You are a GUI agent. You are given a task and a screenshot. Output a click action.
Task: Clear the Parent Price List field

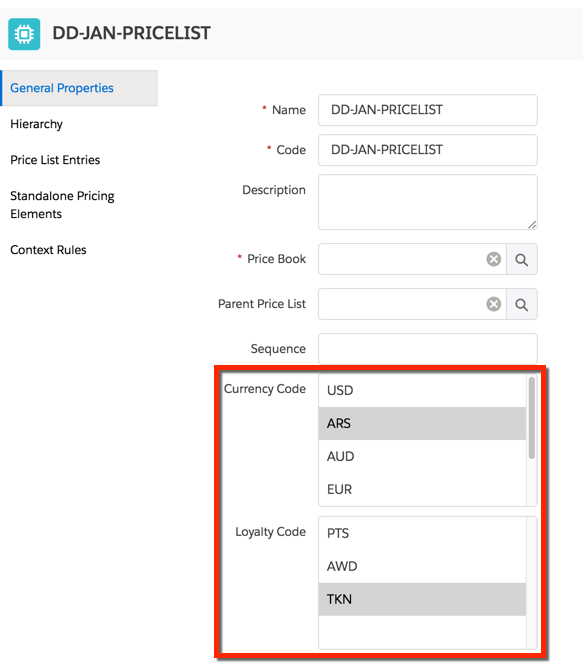tap(493, 304)
